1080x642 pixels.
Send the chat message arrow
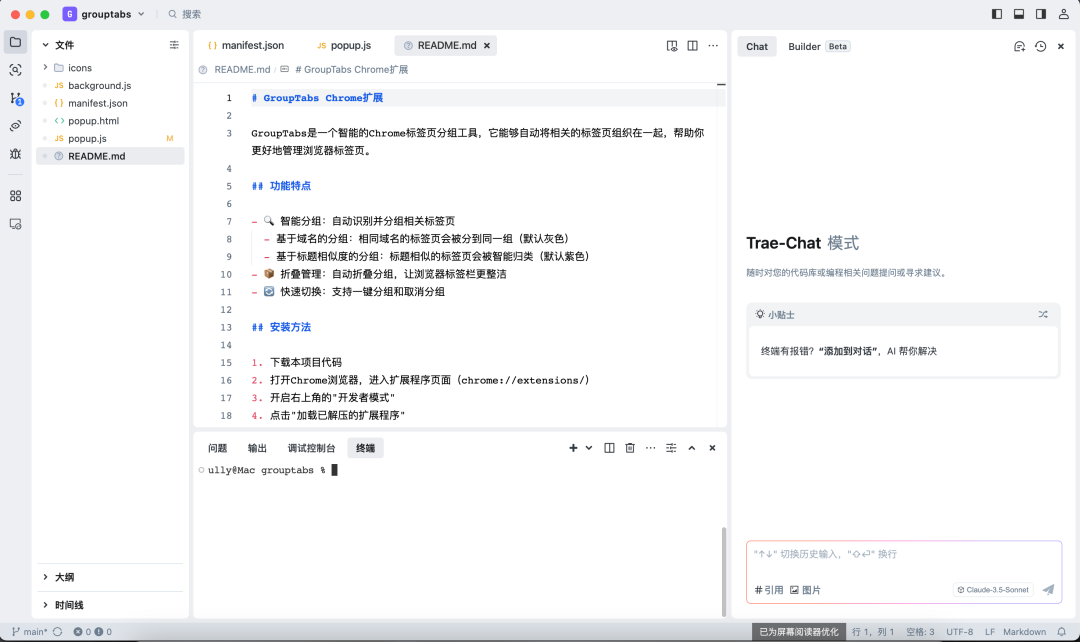coord(1048,590)
